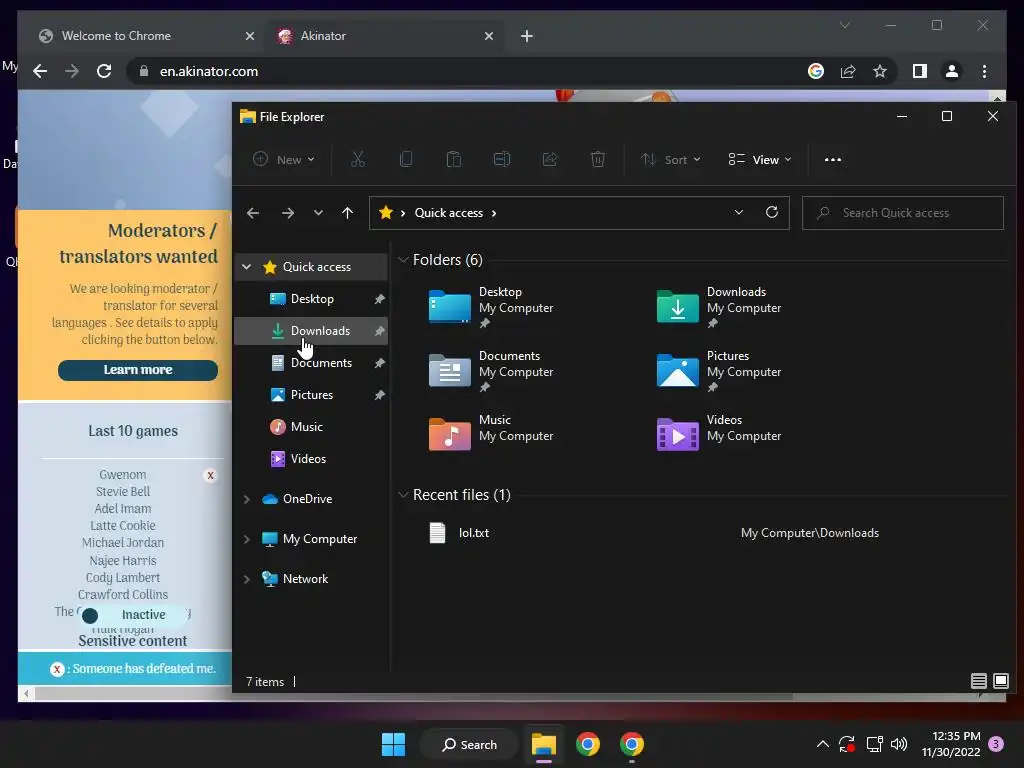Expand the OneDrive tree node
Screen dimensions: 1024x768
pos(246,499)
